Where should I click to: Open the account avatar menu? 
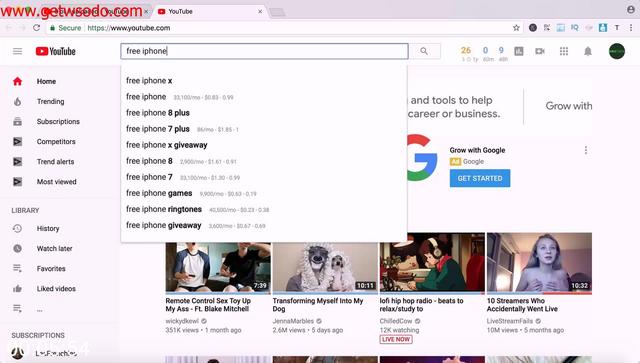617,51
